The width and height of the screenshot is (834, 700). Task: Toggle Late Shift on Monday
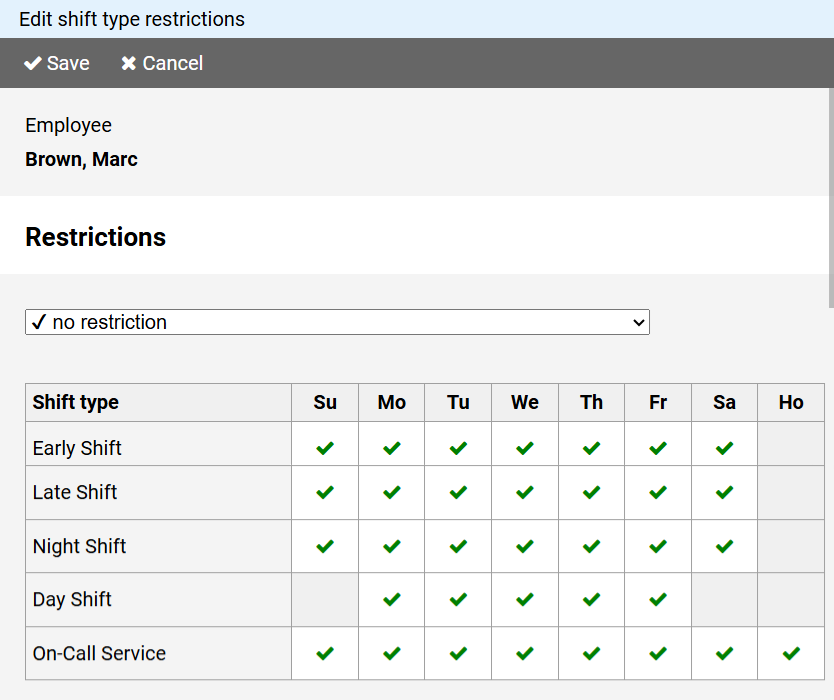pos(391,493)
